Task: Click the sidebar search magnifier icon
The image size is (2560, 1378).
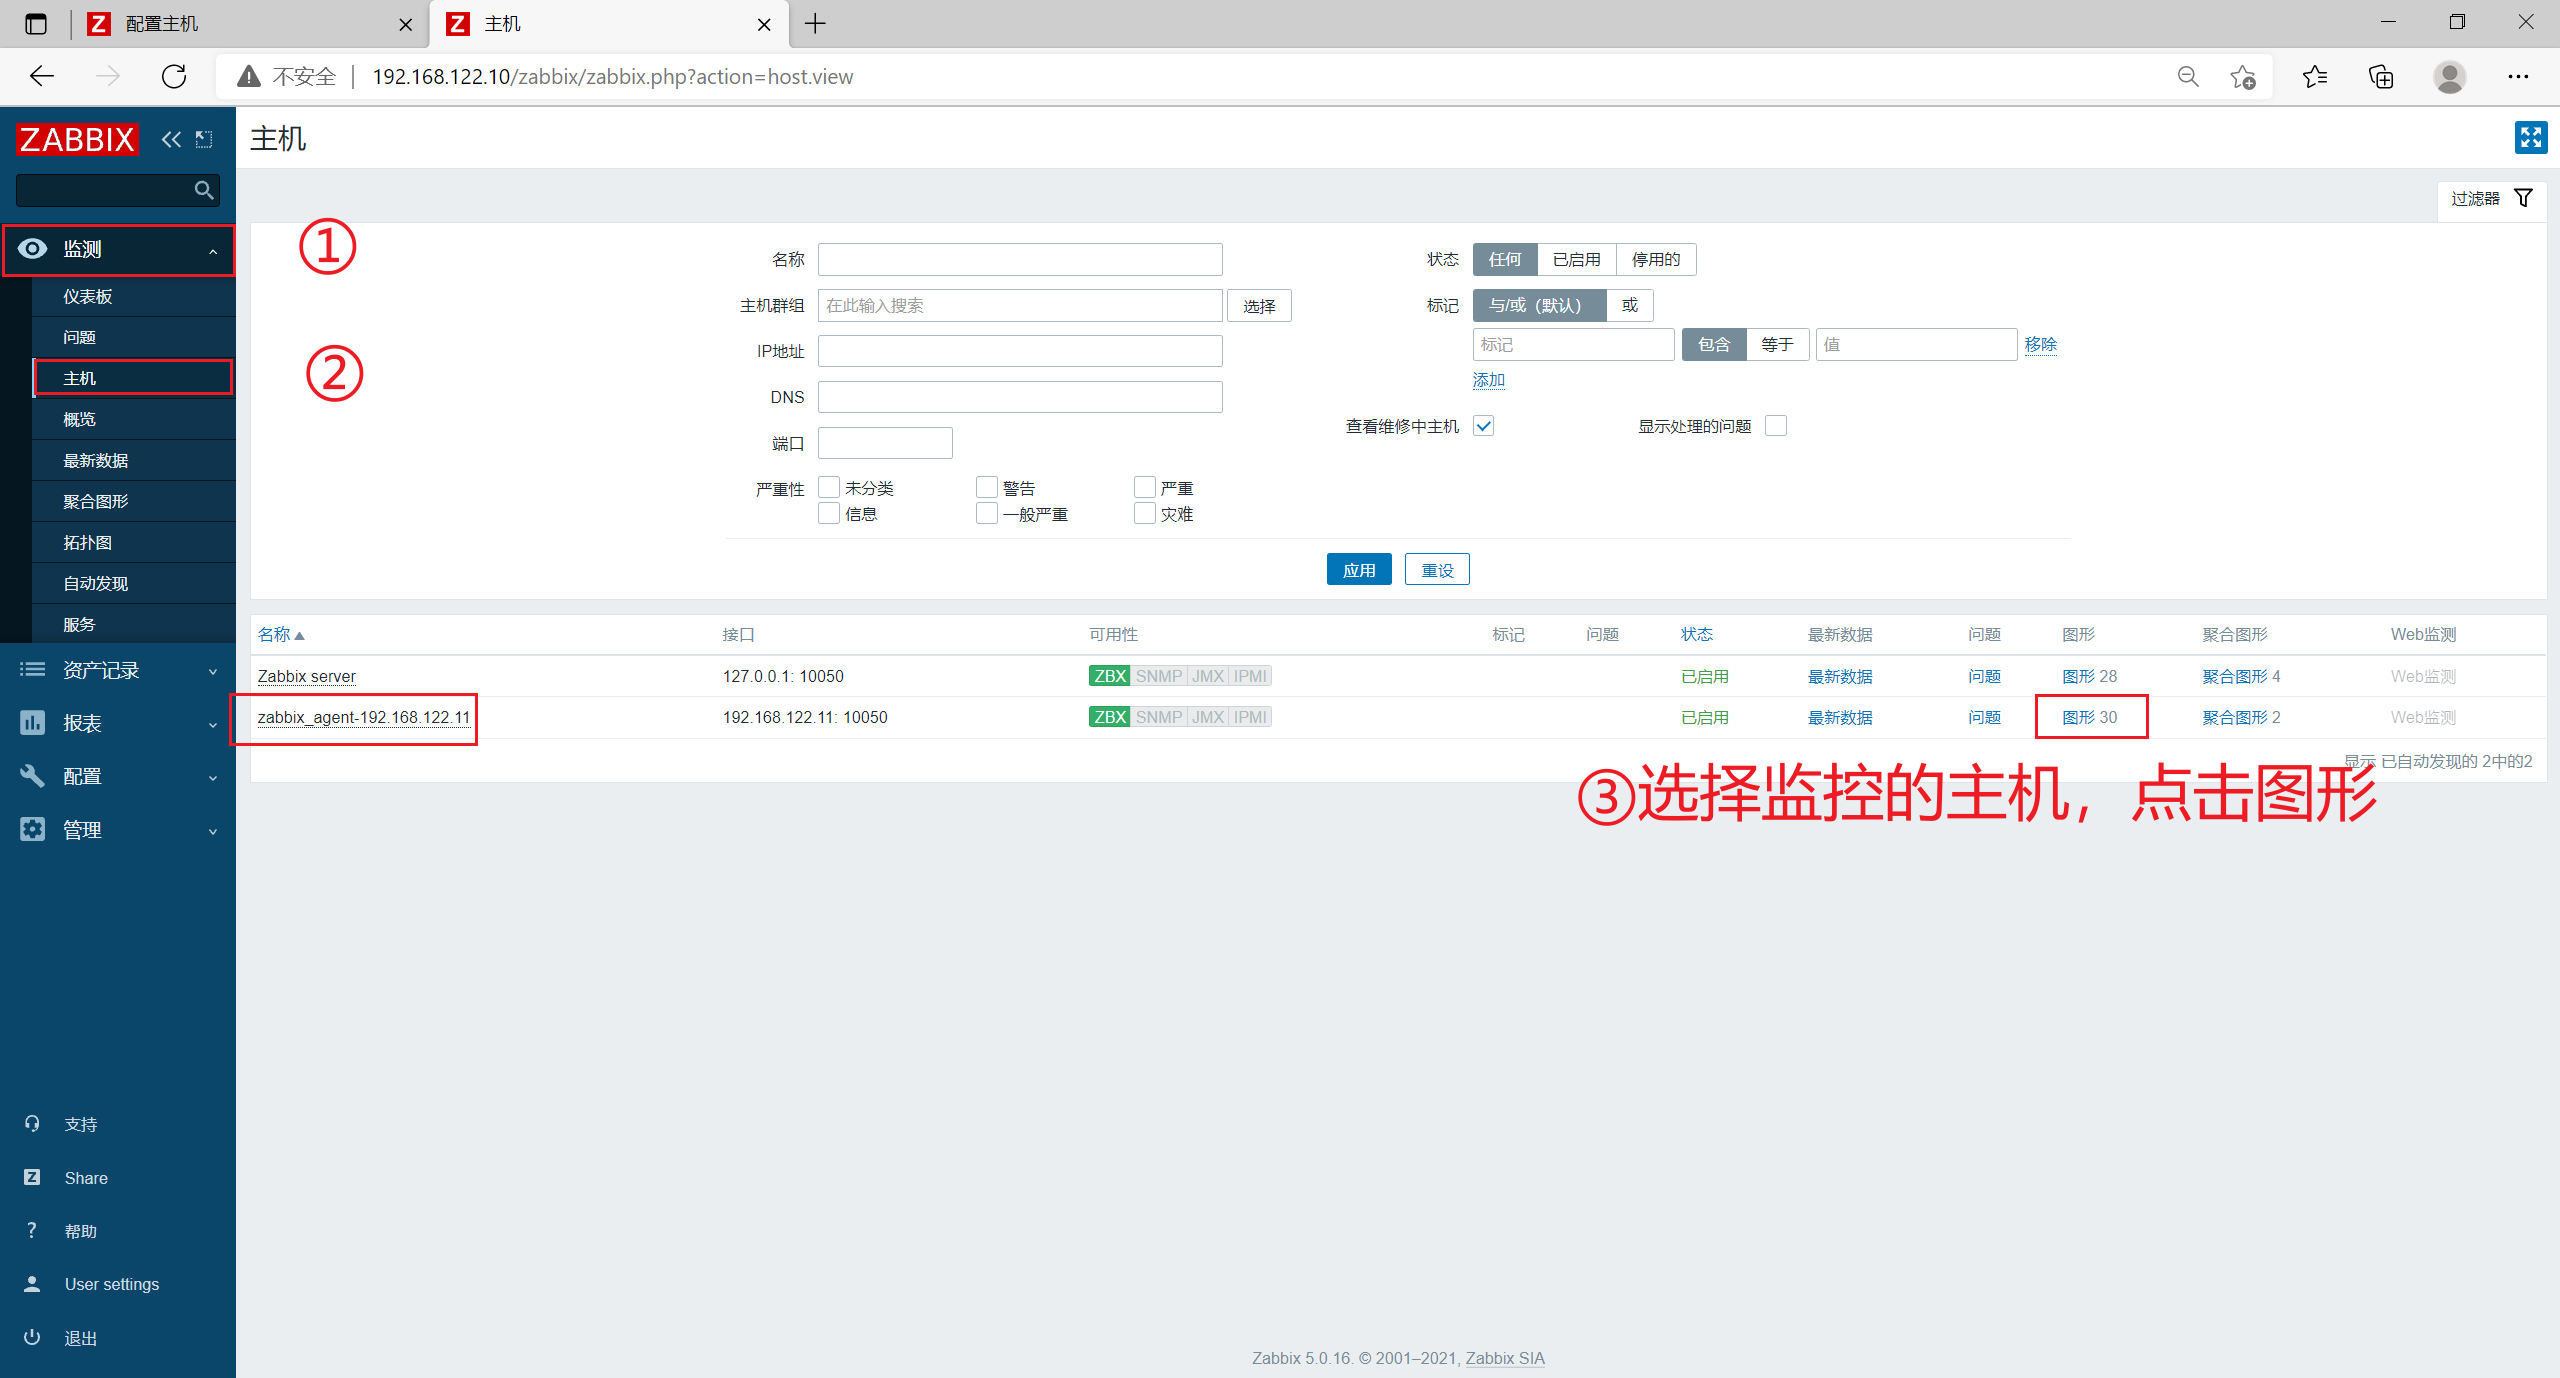Action: point(204,190)
